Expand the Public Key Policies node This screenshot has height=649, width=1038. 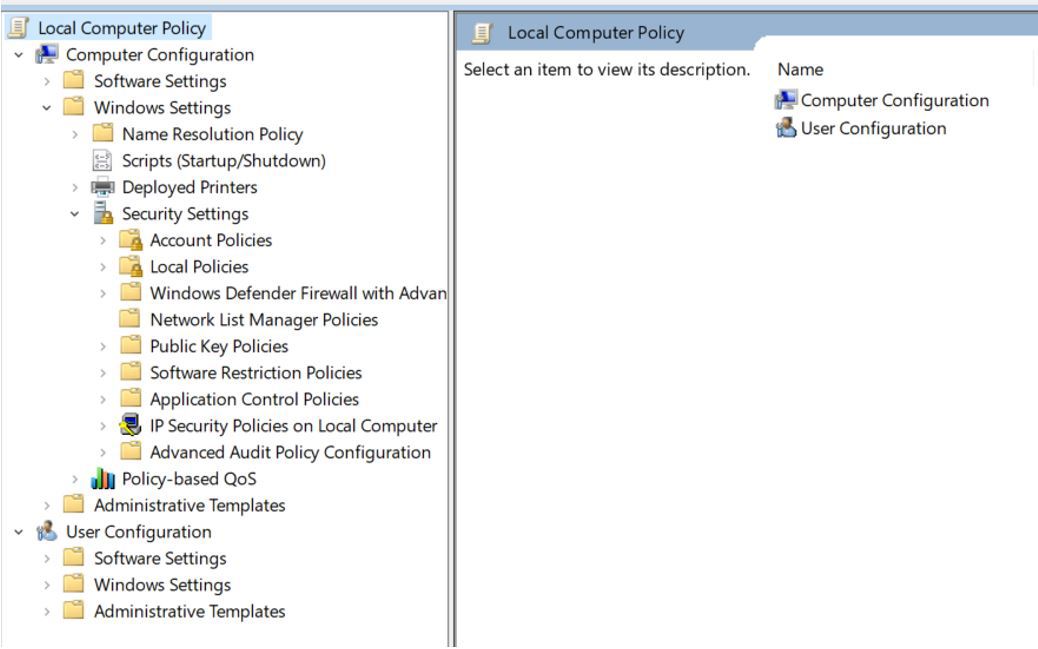point(103,346)
